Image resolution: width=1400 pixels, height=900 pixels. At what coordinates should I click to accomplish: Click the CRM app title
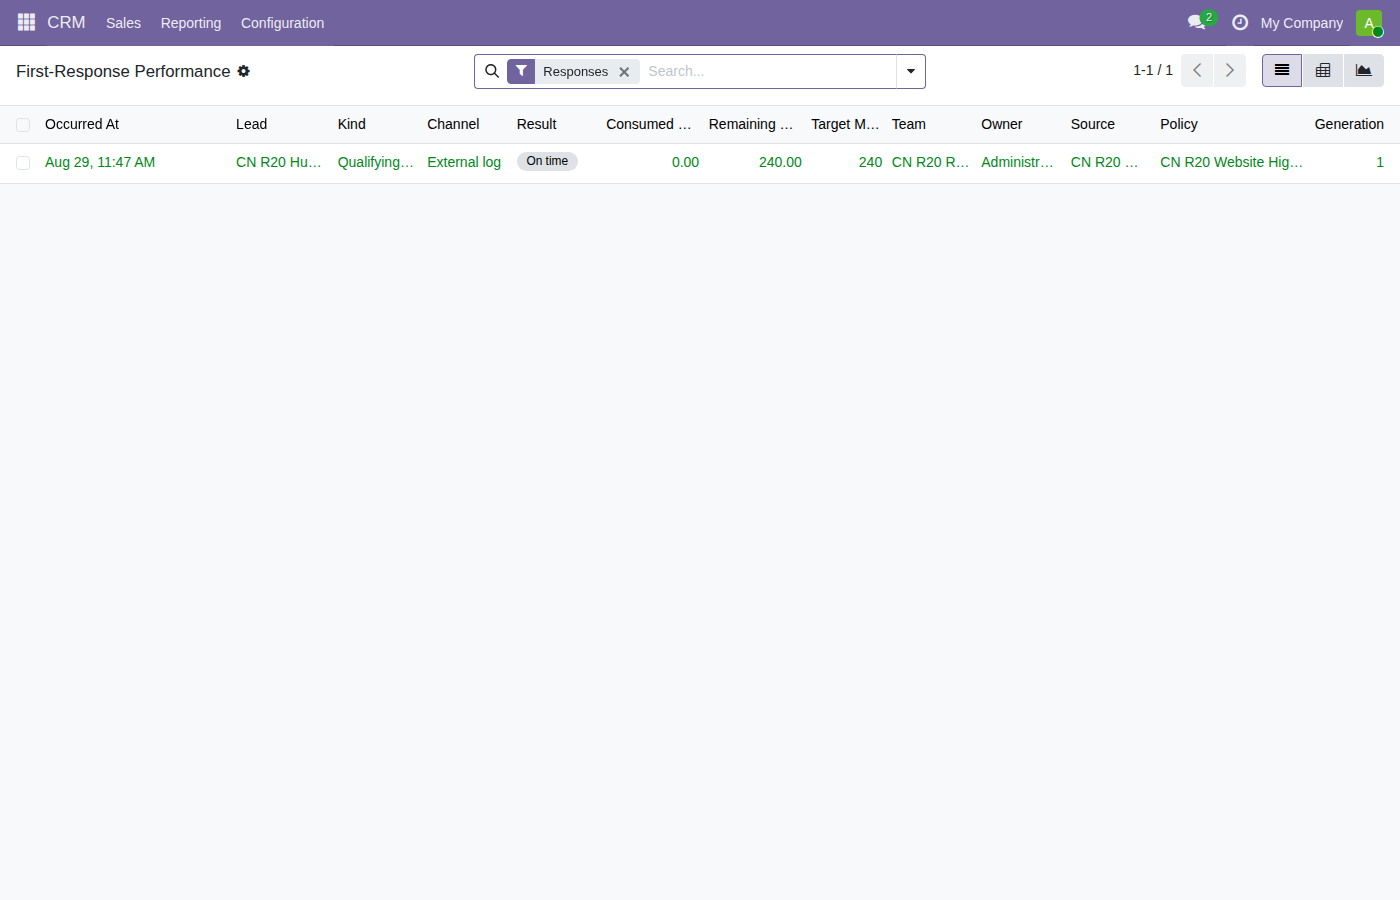66,22
